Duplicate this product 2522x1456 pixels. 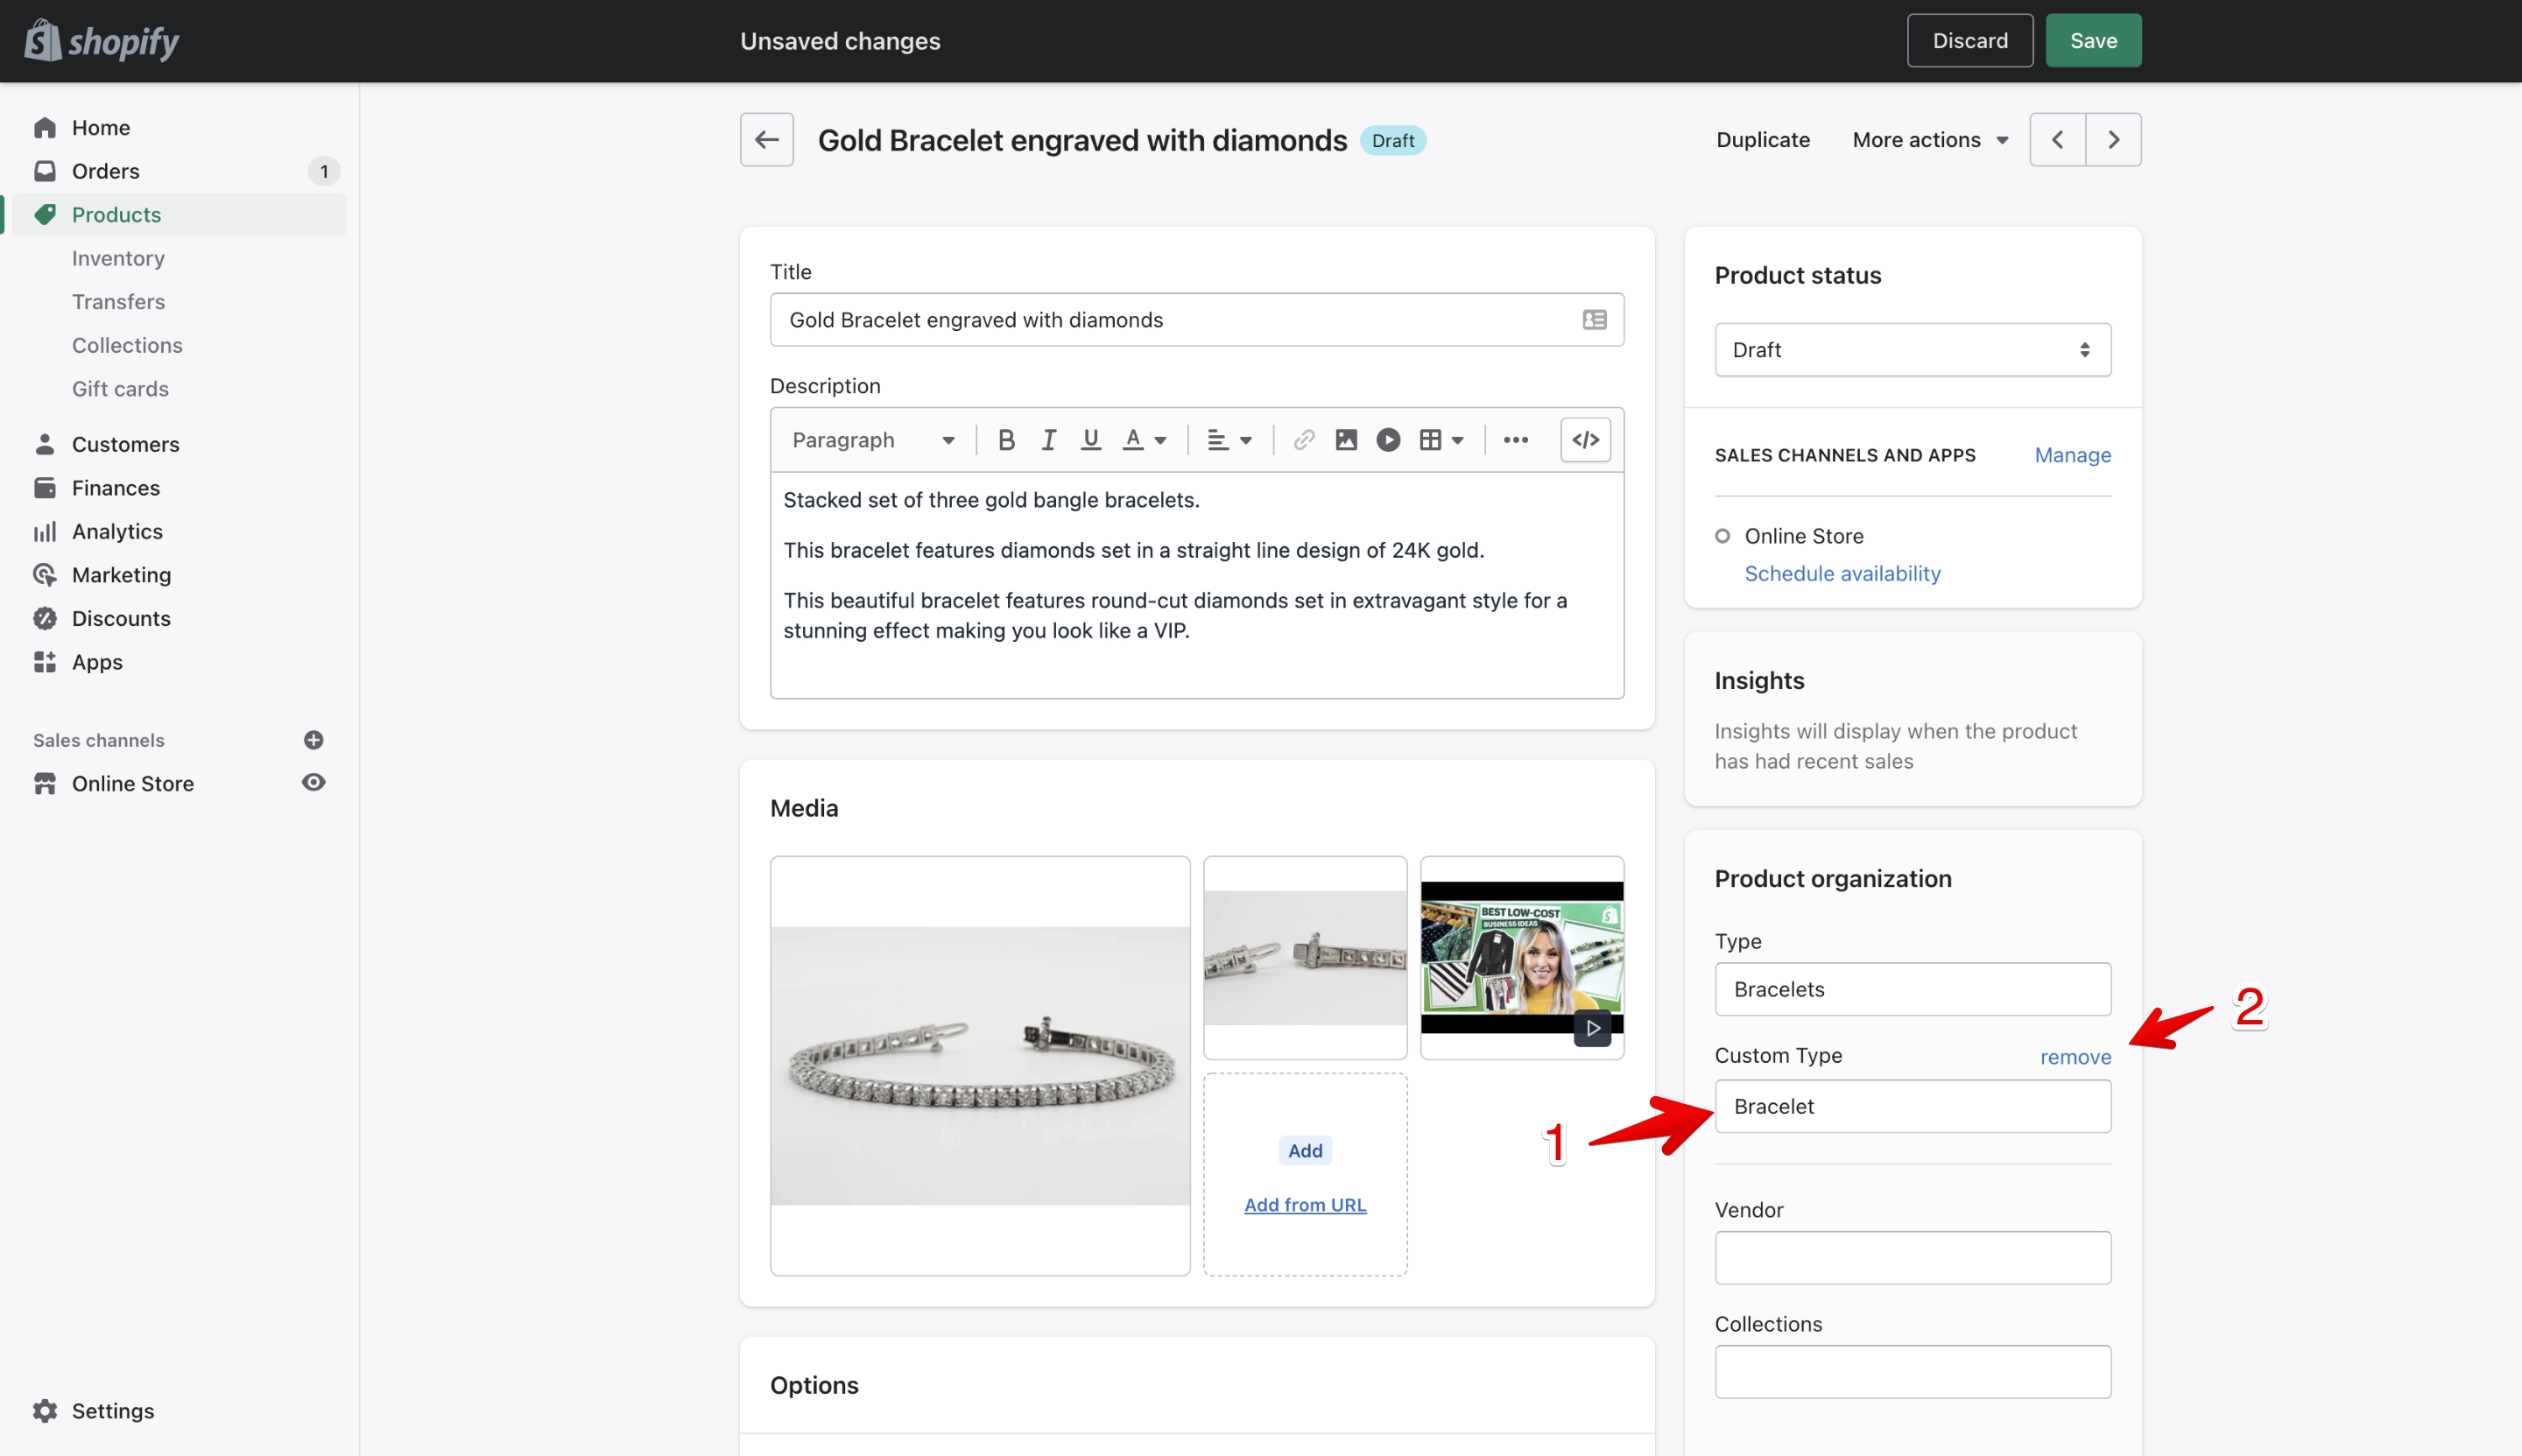click(1762, 139)
